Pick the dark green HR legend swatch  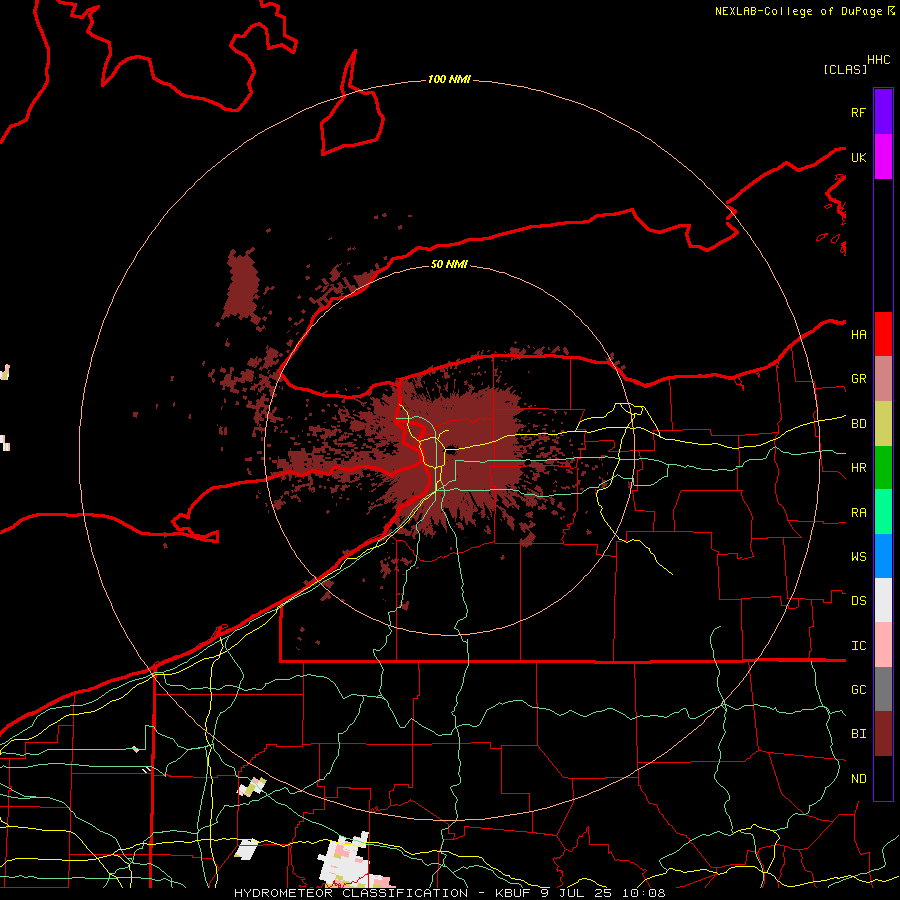[883, 468]
